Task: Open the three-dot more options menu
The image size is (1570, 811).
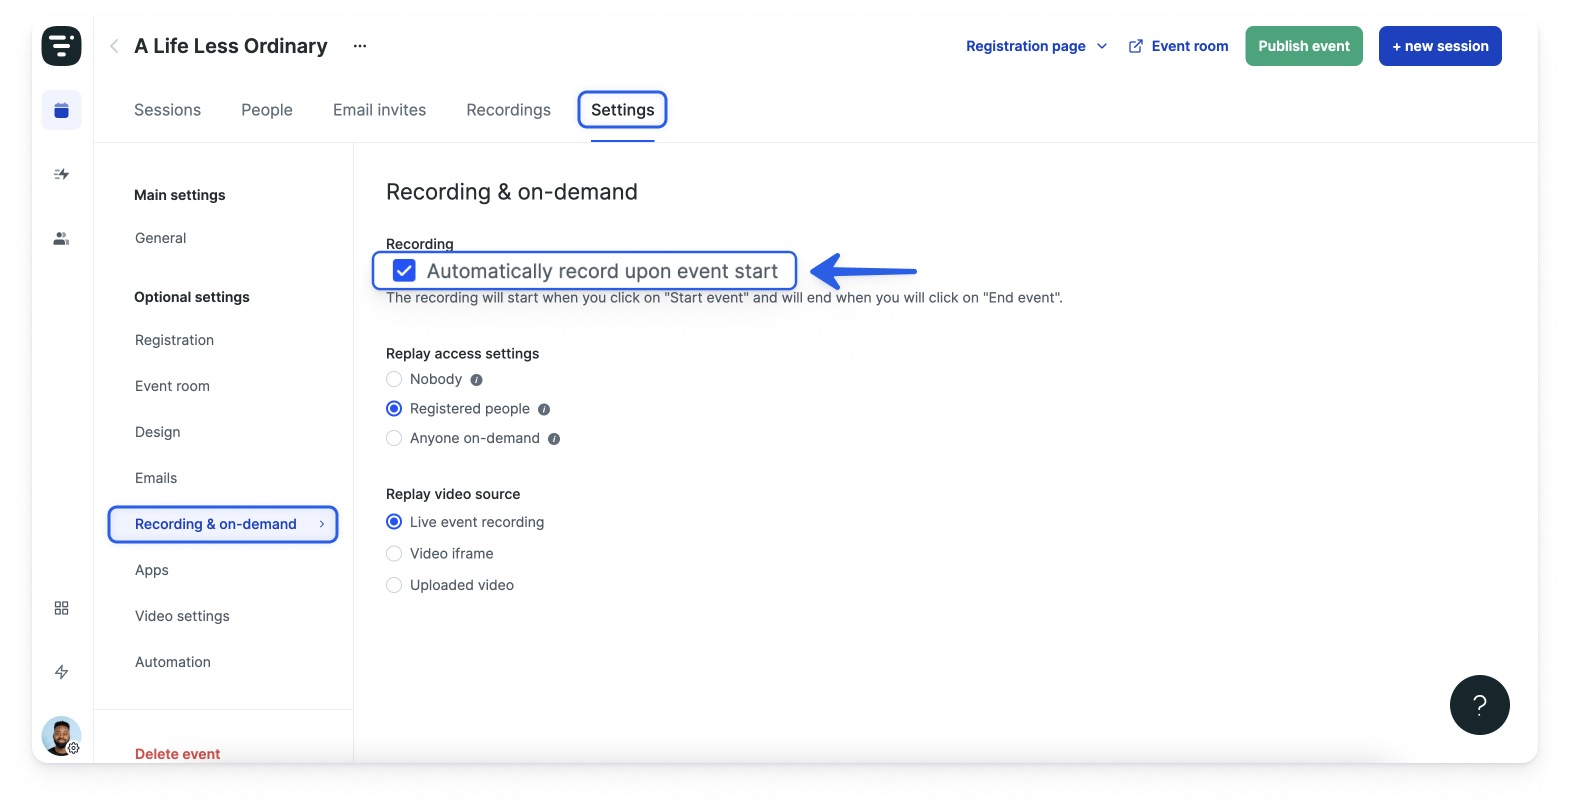Action: (x=360, y=46)
